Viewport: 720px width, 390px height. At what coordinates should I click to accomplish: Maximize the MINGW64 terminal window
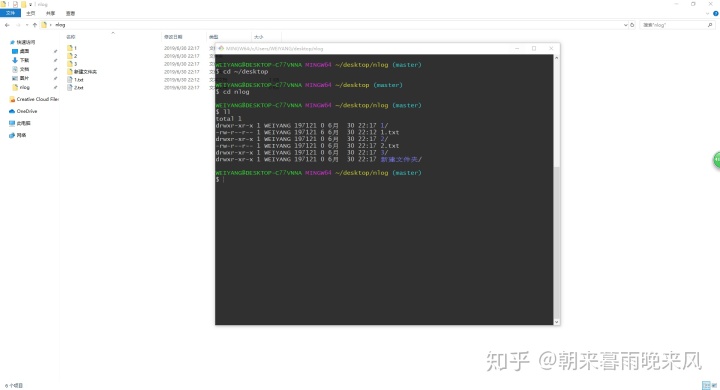[x=534, y=48]
